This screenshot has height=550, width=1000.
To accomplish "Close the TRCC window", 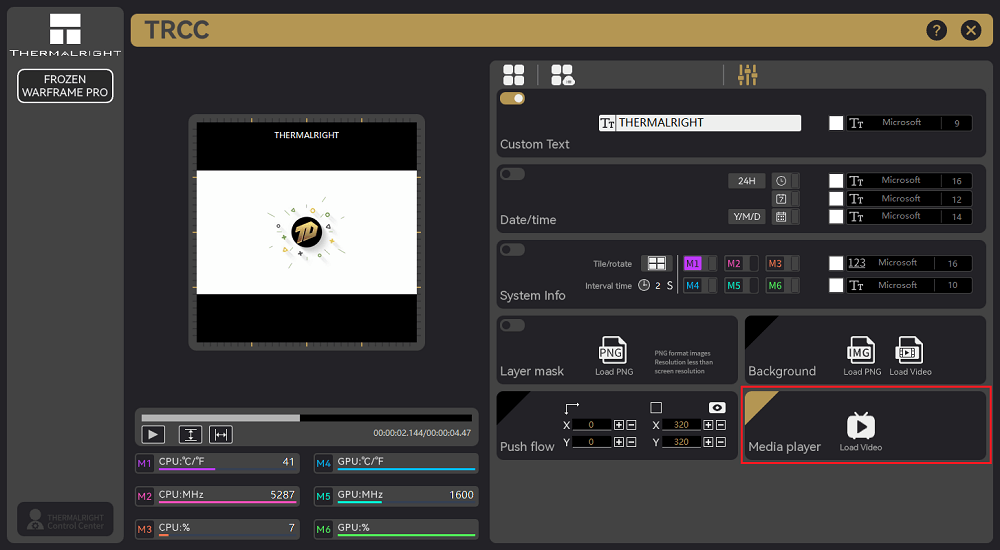I will (x=971, y=30).
